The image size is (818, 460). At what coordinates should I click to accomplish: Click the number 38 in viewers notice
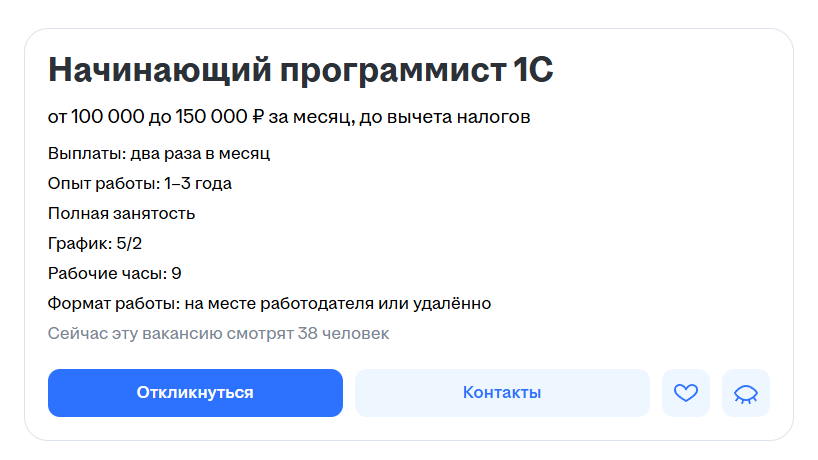308,333
